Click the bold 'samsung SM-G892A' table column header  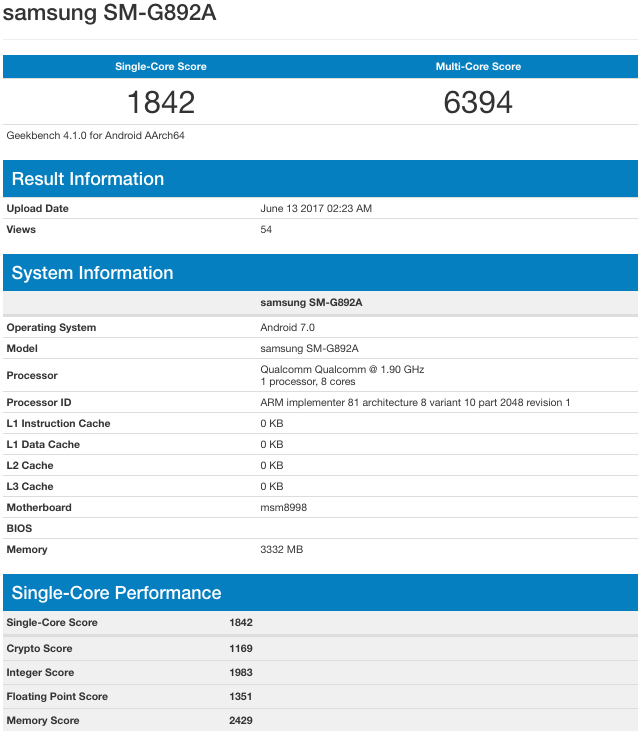[311, 303]
